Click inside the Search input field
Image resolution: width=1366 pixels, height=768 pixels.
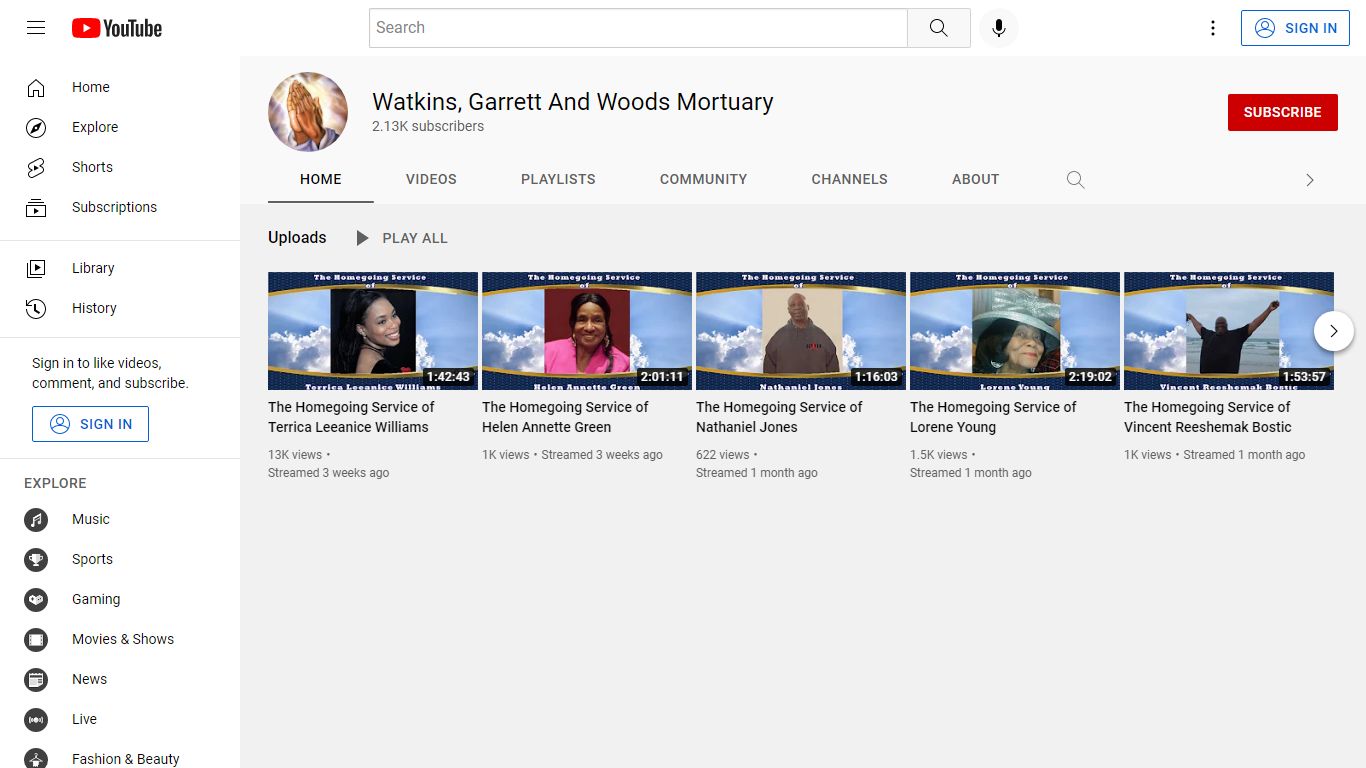[x=638, y=28]
